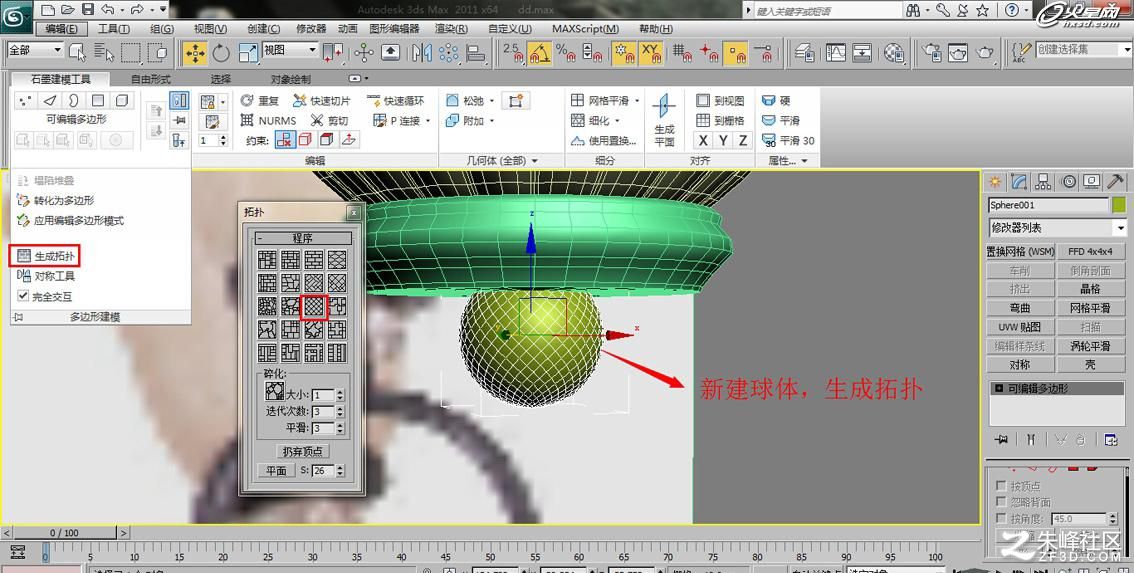Screen dimensions: 1134x573
Task: Select Polygon sub-object level icon
Action: click(x=98, y=101)
